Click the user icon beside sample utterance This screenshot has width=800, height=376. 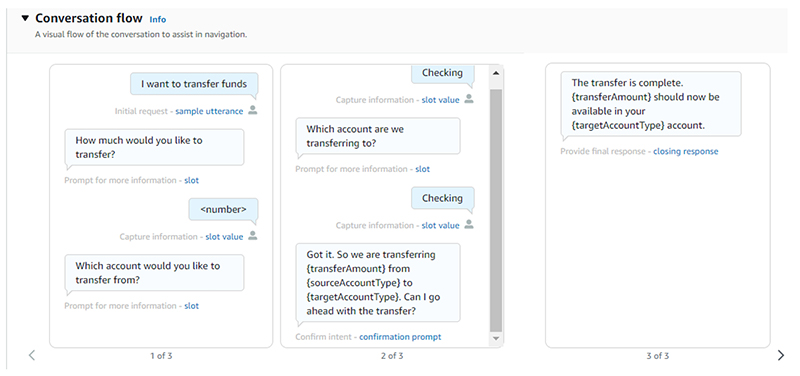pos(253,110)
